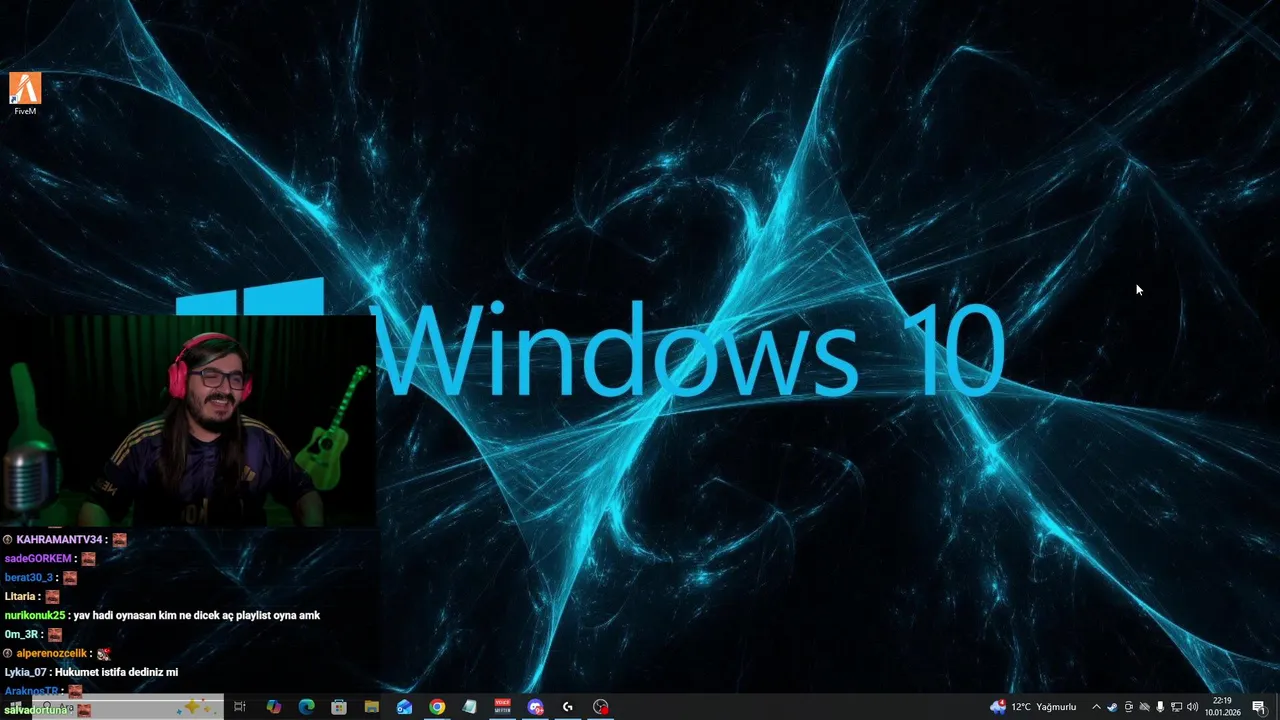This screenshot has height=720, width=1280.
Task: Open the microphone tray icon
Action: click(1160, 707)
